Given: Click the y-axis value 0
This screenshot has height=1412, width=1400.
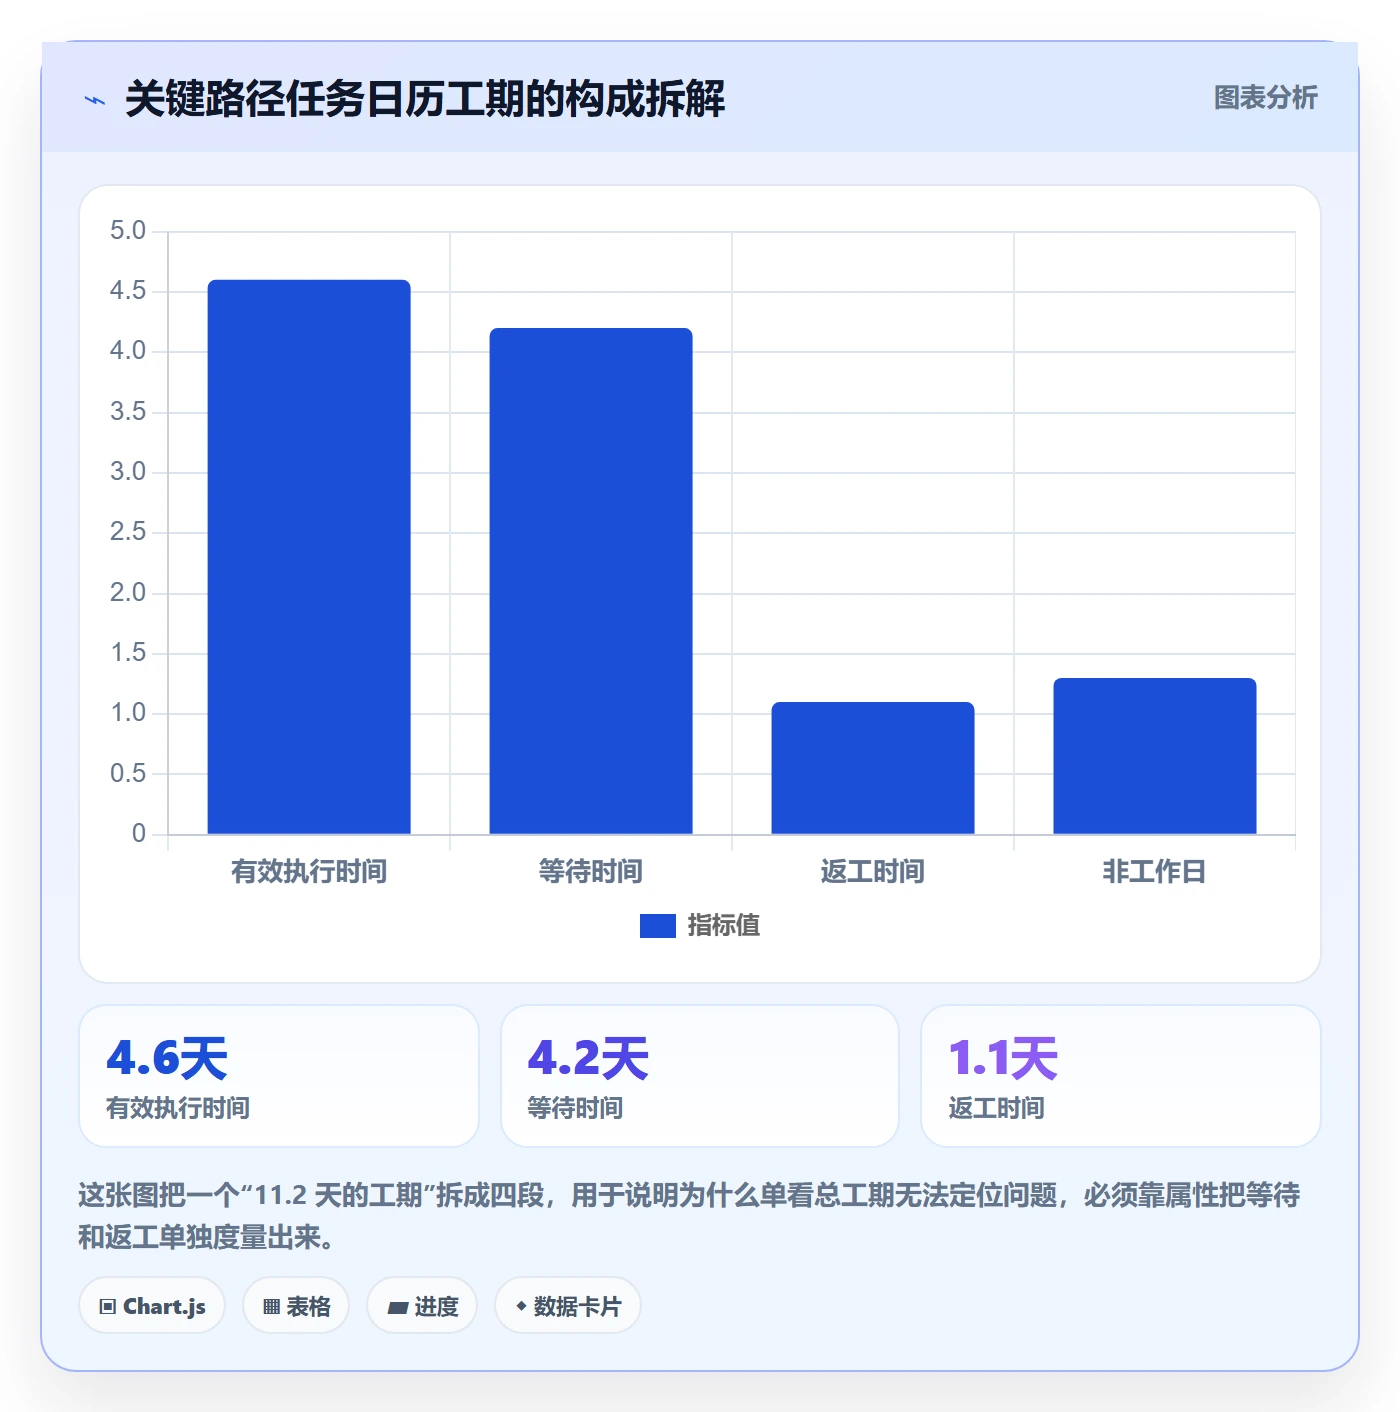Looking at the screenshot, I should coord(139,834).
